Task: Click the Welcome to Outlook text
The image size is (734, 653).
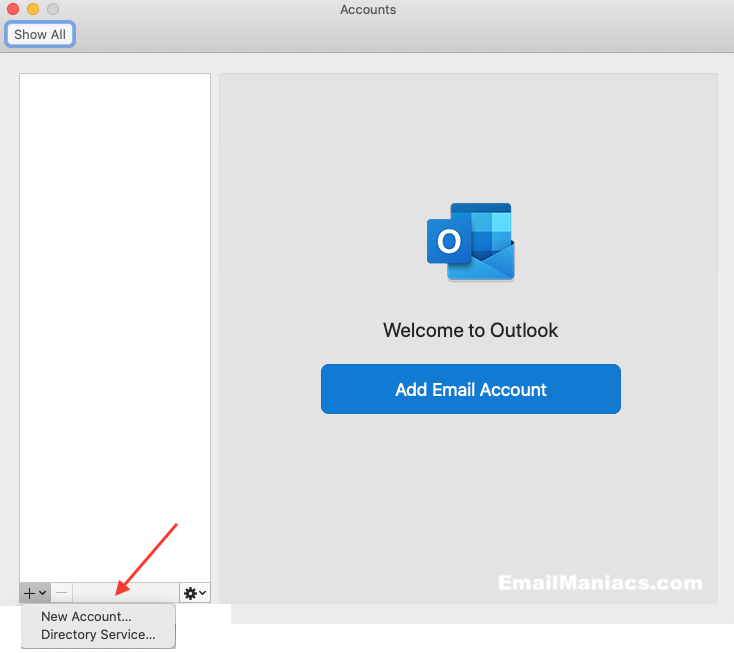Action: (x=470, y=330)
